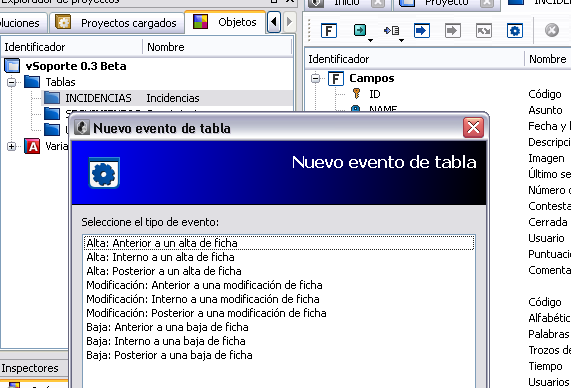571x388 pixels.
Task: Click the Objetos tab colored icon
Action: coord(200,22)
